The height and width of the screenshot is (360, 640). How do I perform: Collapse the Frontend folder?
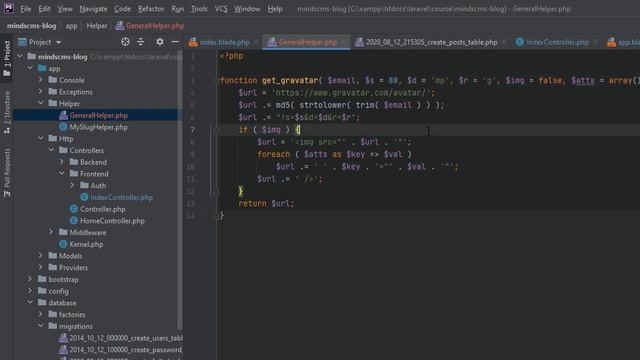[x=62, y=173]
